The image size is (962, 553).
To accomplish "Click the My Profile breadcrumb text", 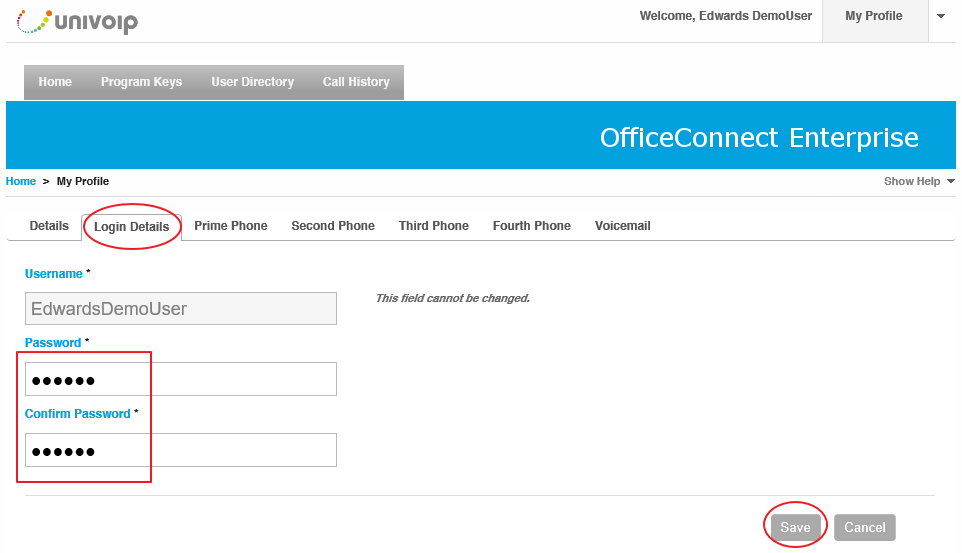I will (83, 181).
